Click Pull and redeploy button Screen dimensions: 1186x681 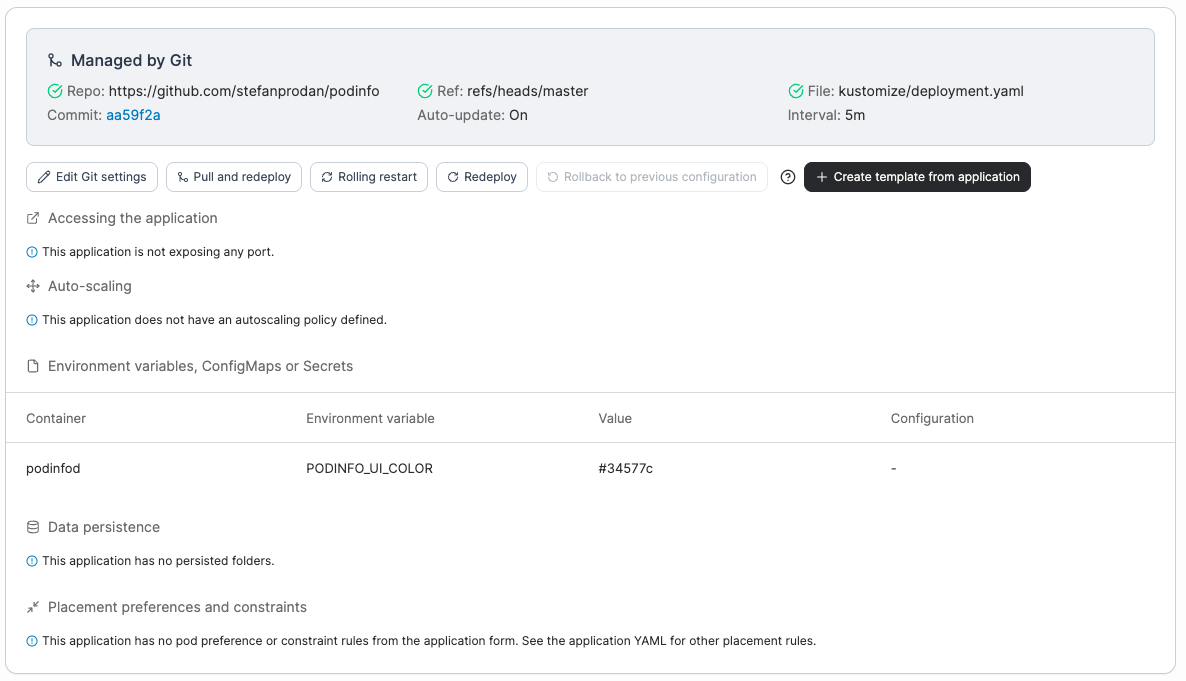click(234, 177)
